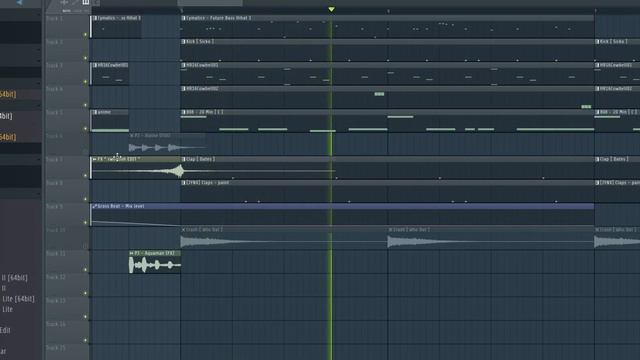Select the Track 1 header label

click(x=55, y=19)
